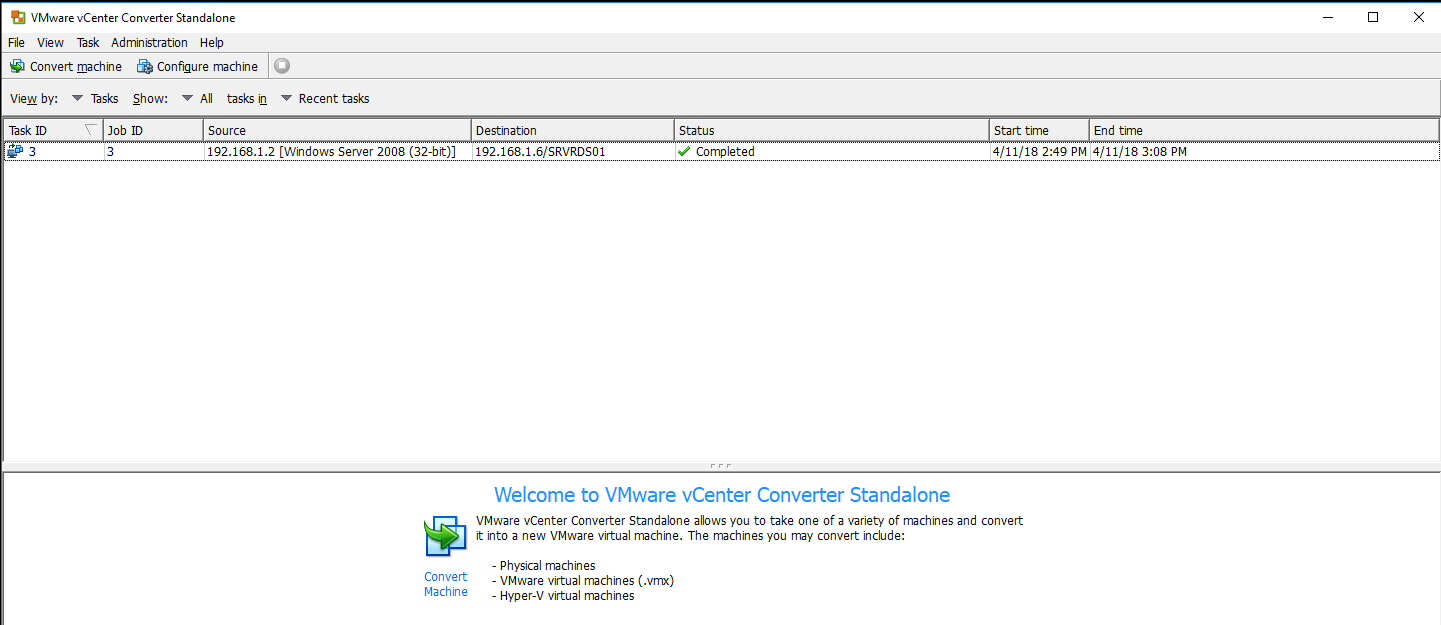Sort by End time column header
This screenshot has height=625, width=1441.
click(x=1264, y=130)
